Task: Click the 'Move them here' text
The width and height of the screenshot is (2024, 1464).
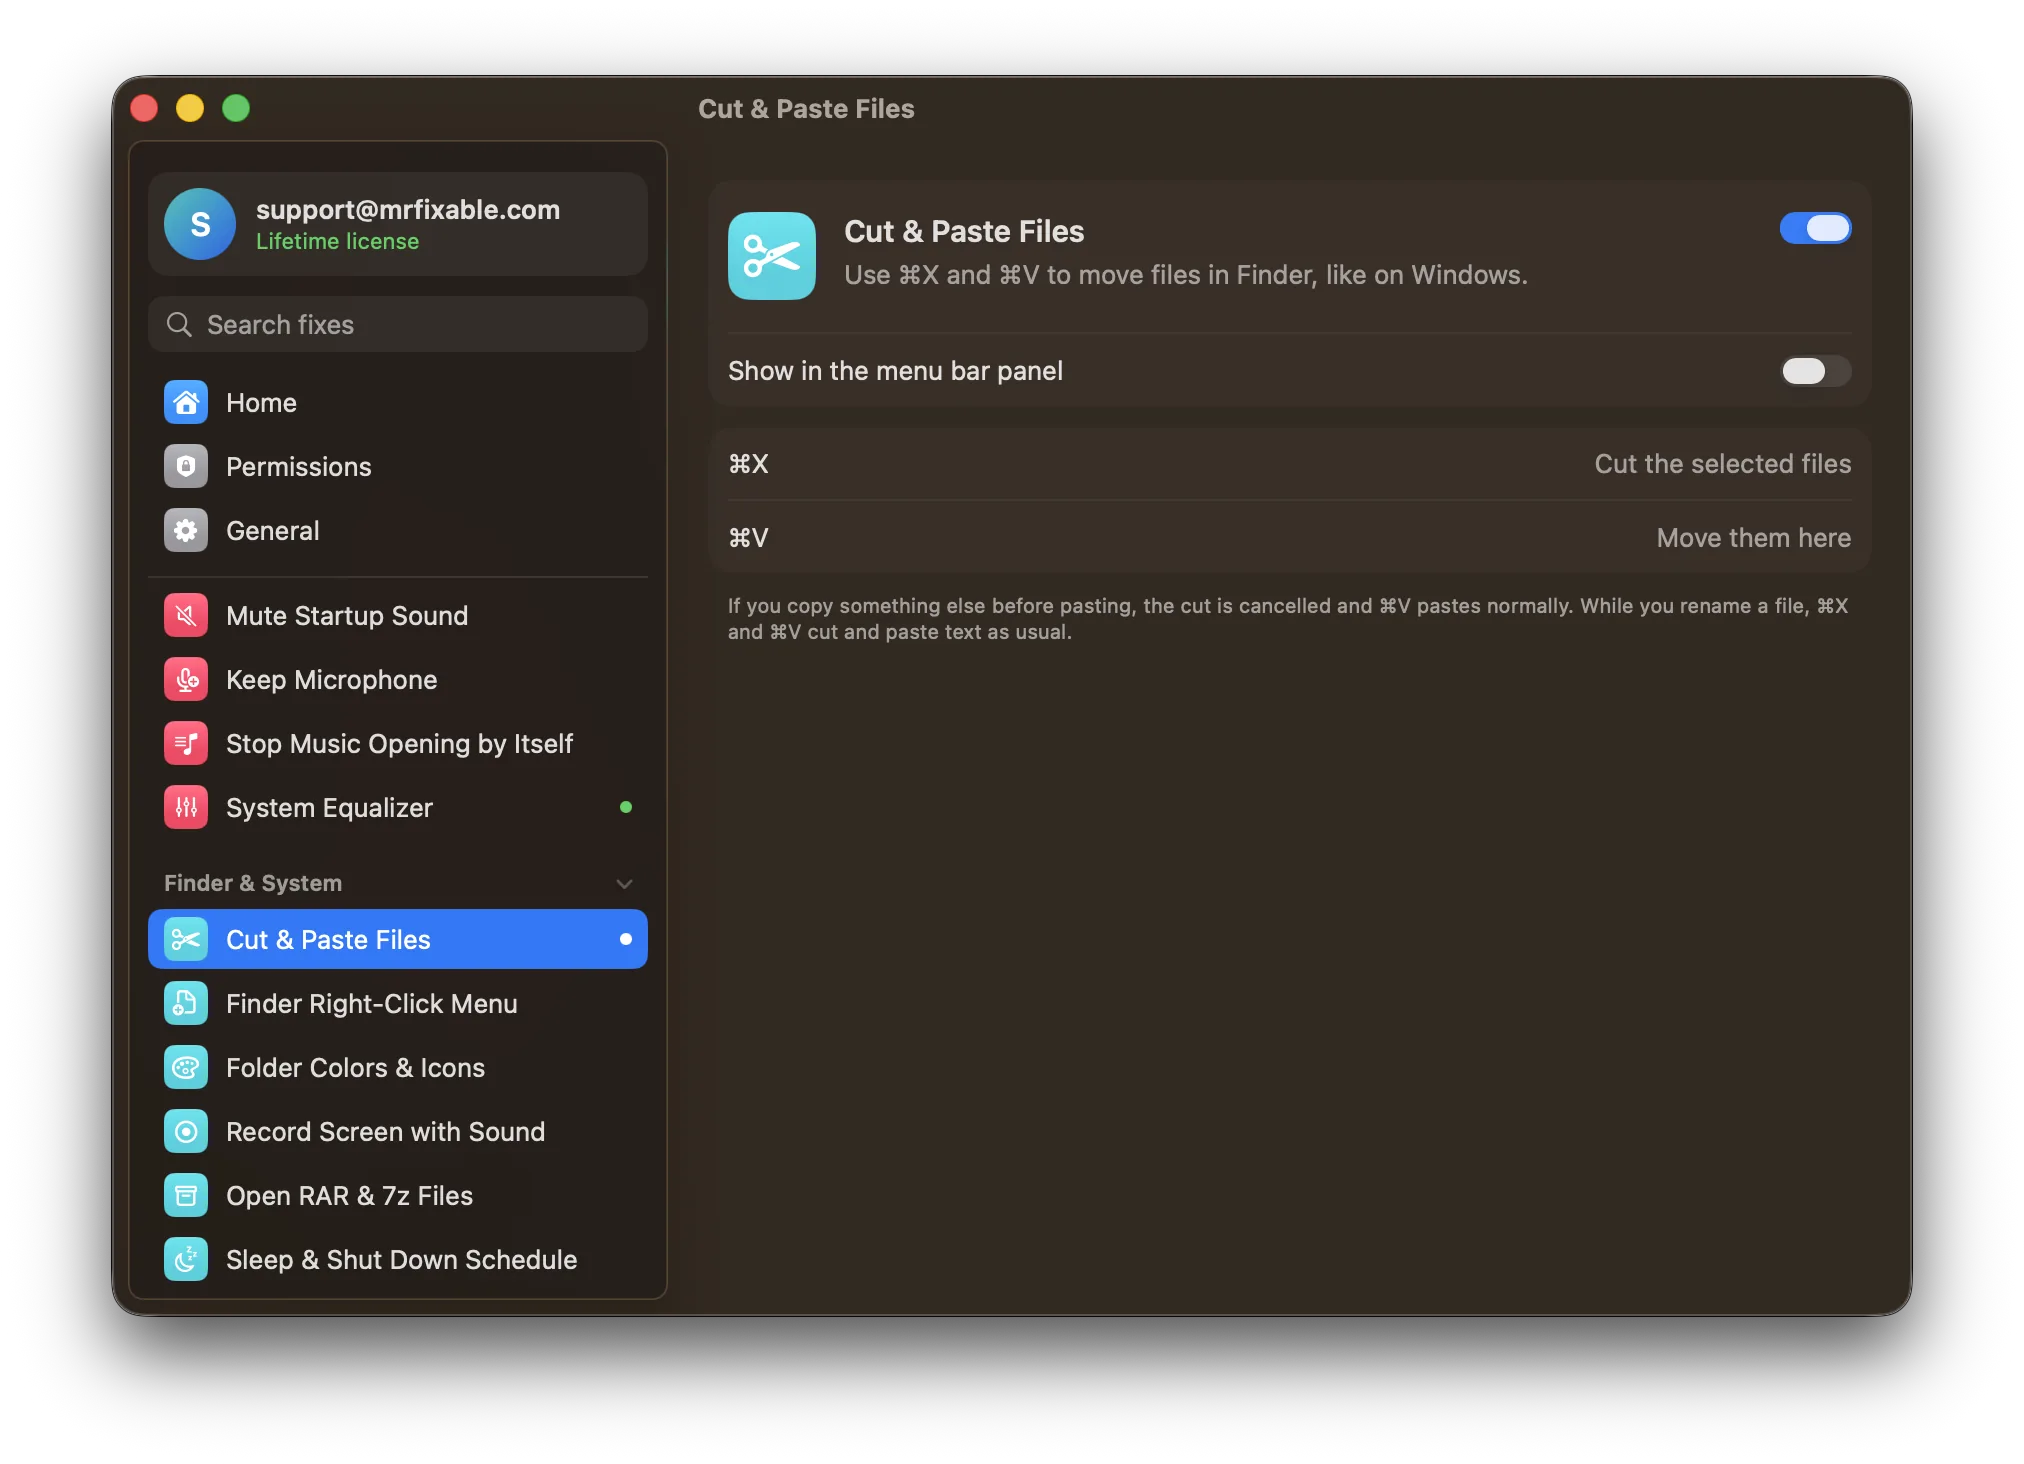Action: point(1753,538)
